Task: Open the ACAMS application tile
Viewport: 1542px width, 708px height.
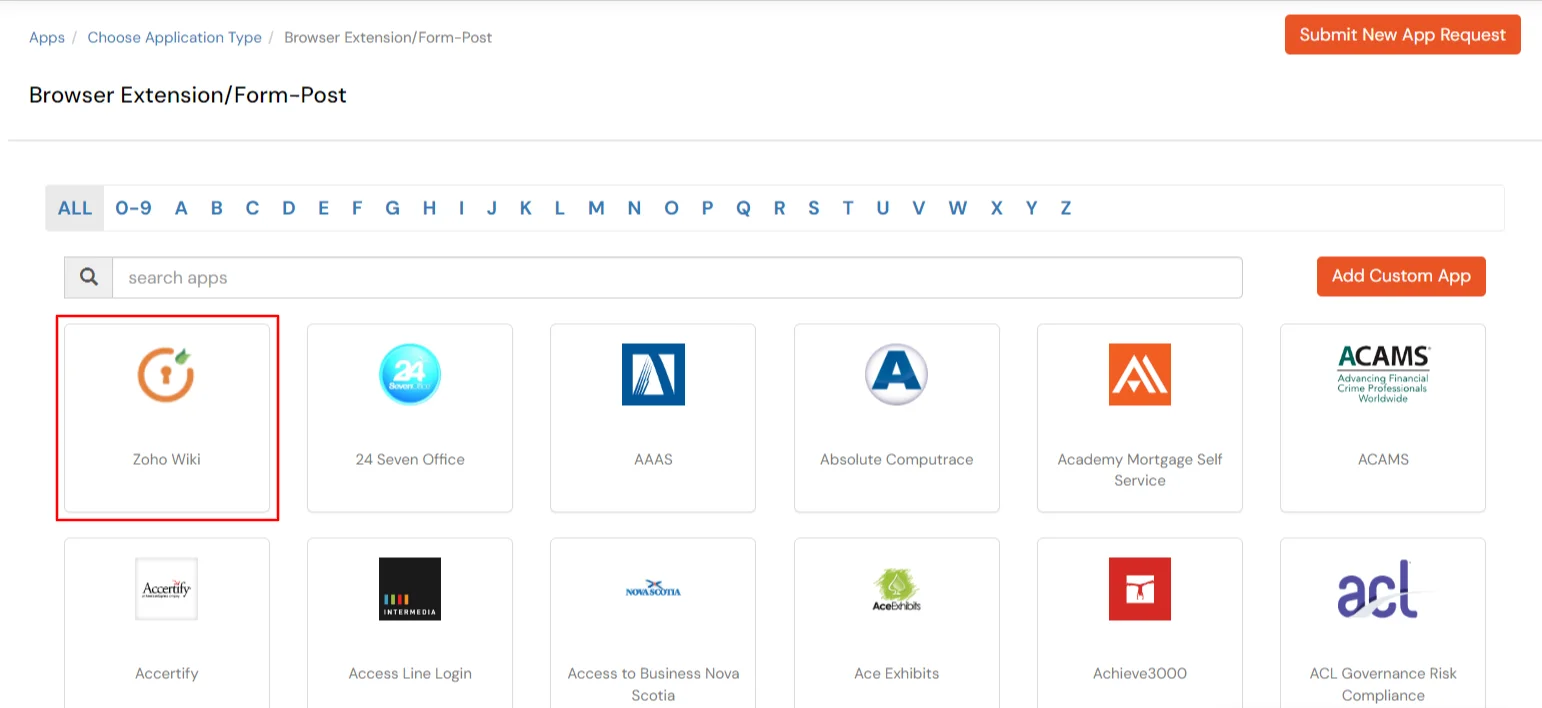Action: point(1383,418)
